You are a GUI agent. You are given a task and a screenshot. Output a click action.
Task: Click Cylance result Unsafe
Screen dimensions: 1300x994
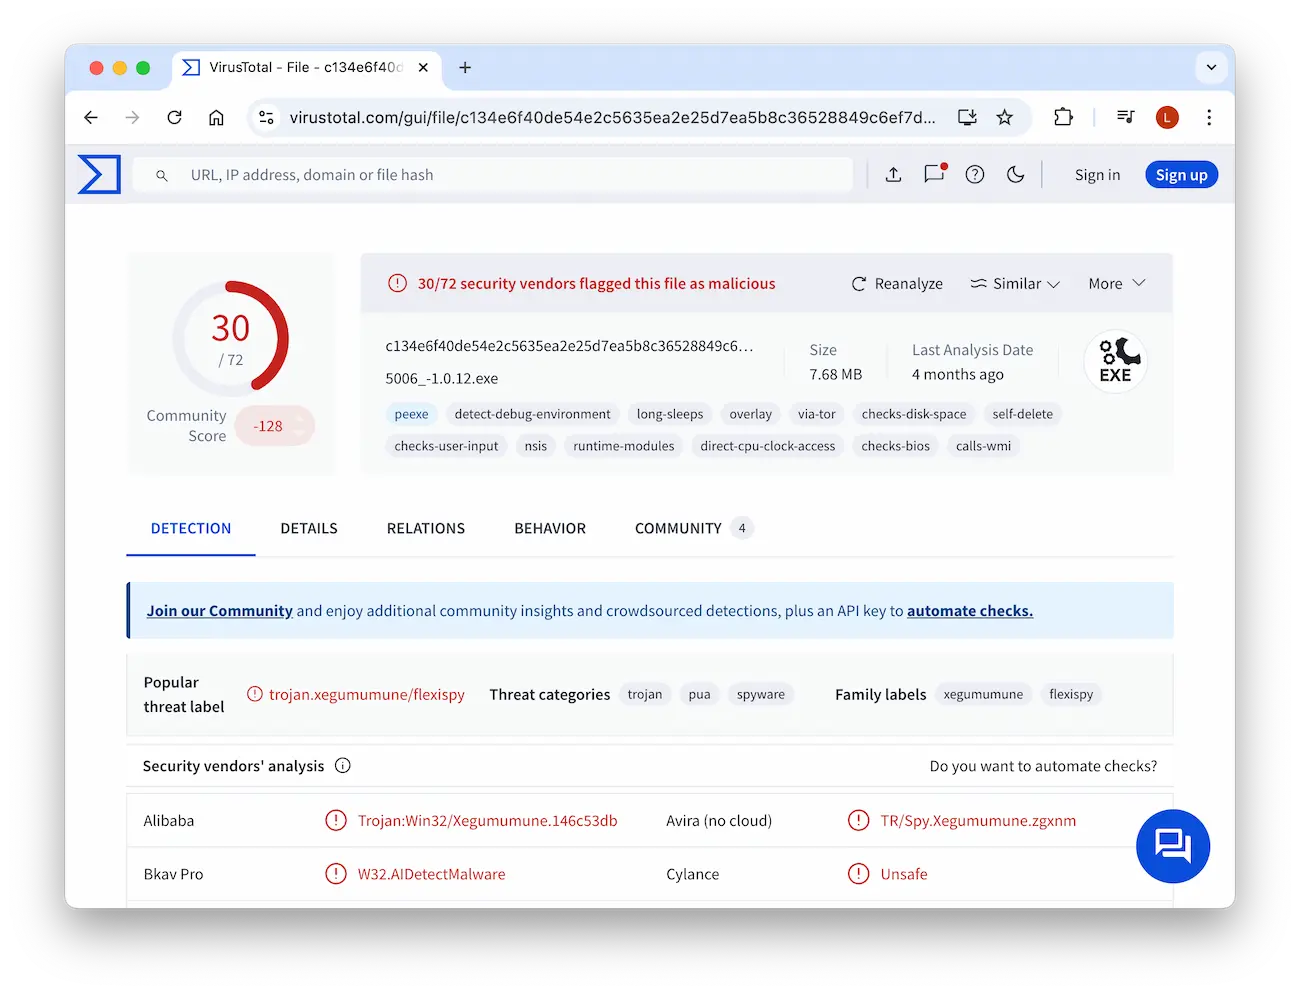pyautogui.click(x=904, y=874)
